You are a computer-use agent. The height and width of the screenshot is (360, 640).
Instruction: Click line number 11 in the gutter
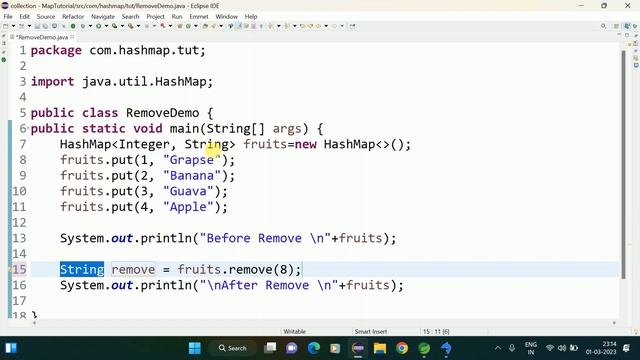tap(19, 207)
